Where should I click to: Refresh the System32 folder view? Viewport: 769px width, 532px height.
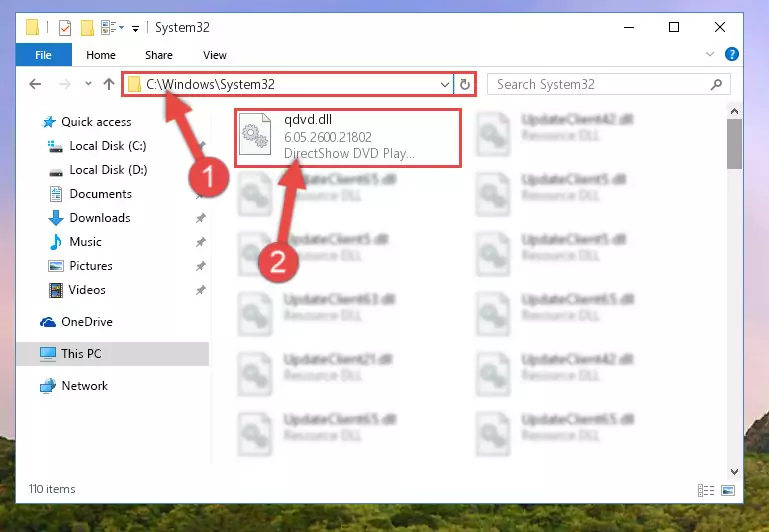(x=464, y=85)
